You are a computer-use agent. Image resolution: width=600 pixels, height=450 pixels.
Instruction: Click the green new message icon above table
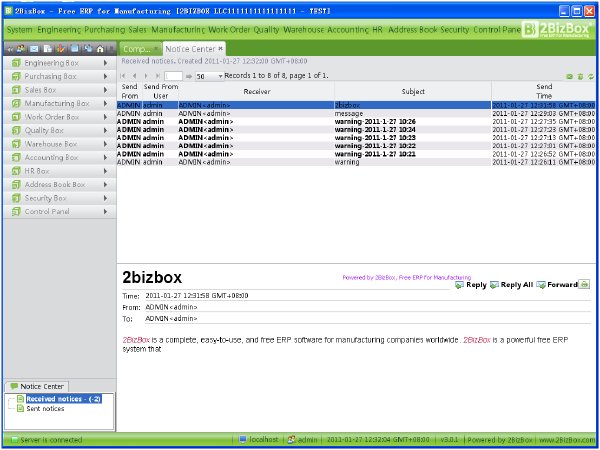point(569,77)
